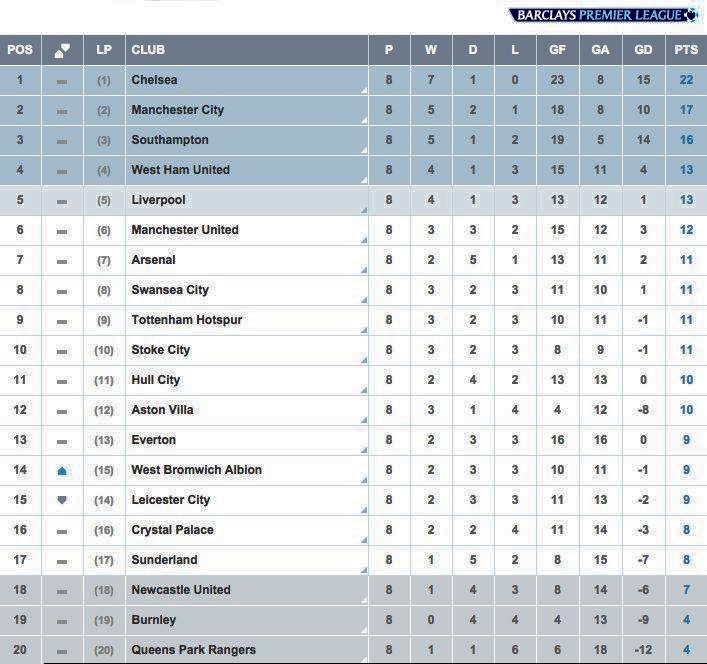This screenshot has height=664, width=707.
Task: Sort table by PTS column header
Action: pyautogui.click(x=686, y=50)
